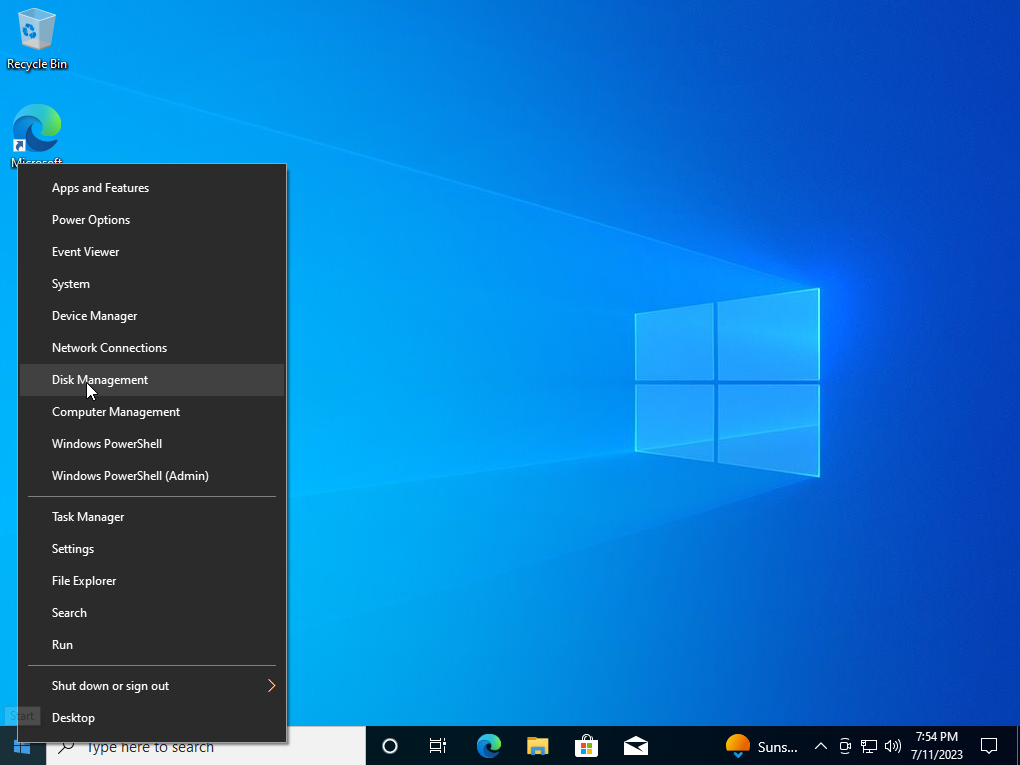
Task: Launch the Mail app from the taskbar
Action: click(x=635, y=745)
